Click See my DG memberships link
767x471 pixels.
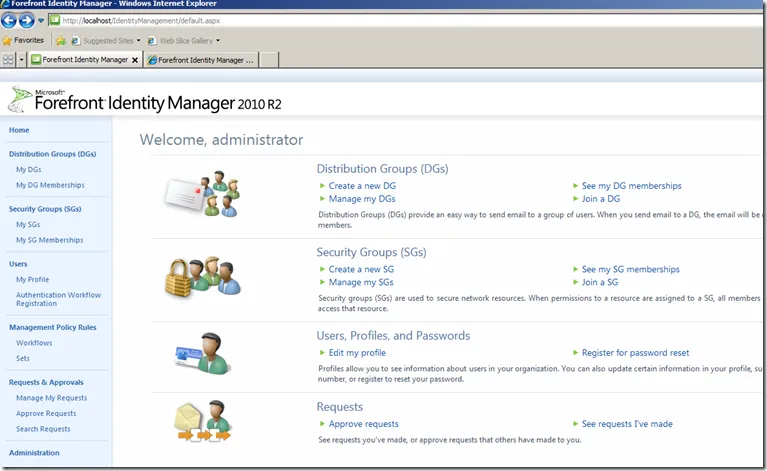[632, 186]
